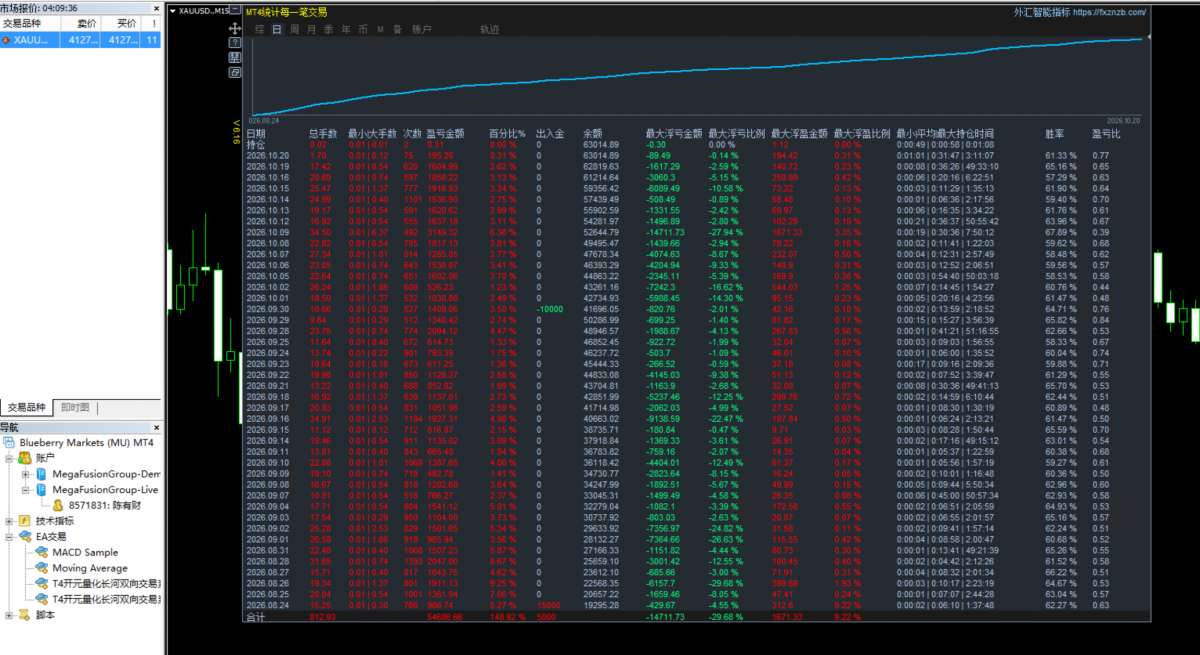Click the MegaFusionGroup-Live server icon

click(x=42, y=490)
